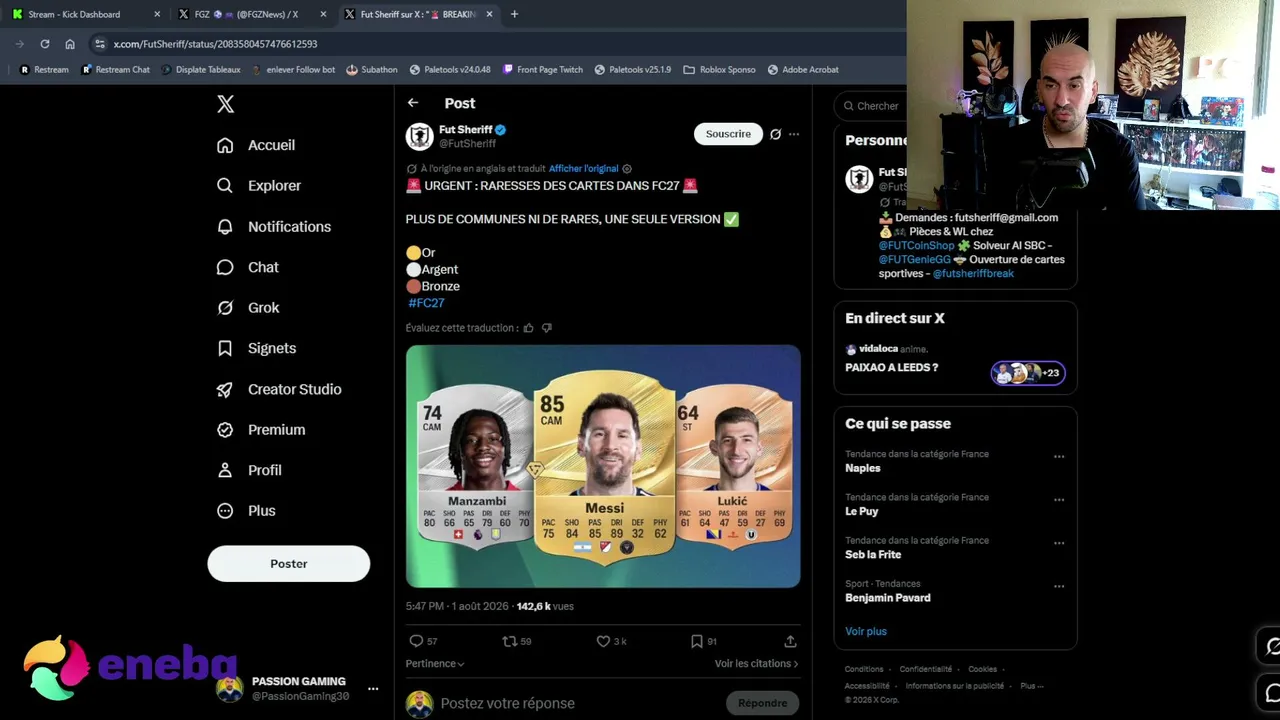Rate translation with thumbs up

529,328
